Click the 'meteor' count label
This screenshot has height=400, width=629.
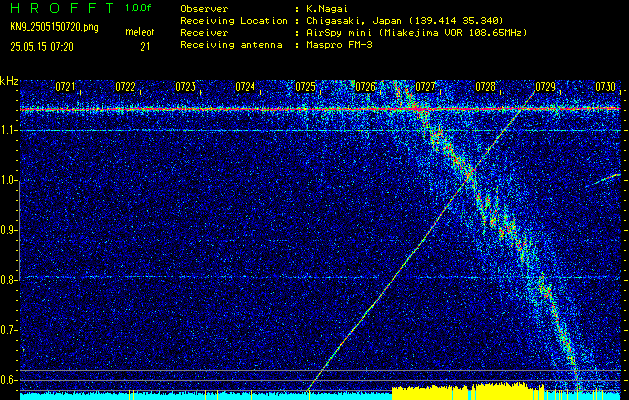pos(140,32)
